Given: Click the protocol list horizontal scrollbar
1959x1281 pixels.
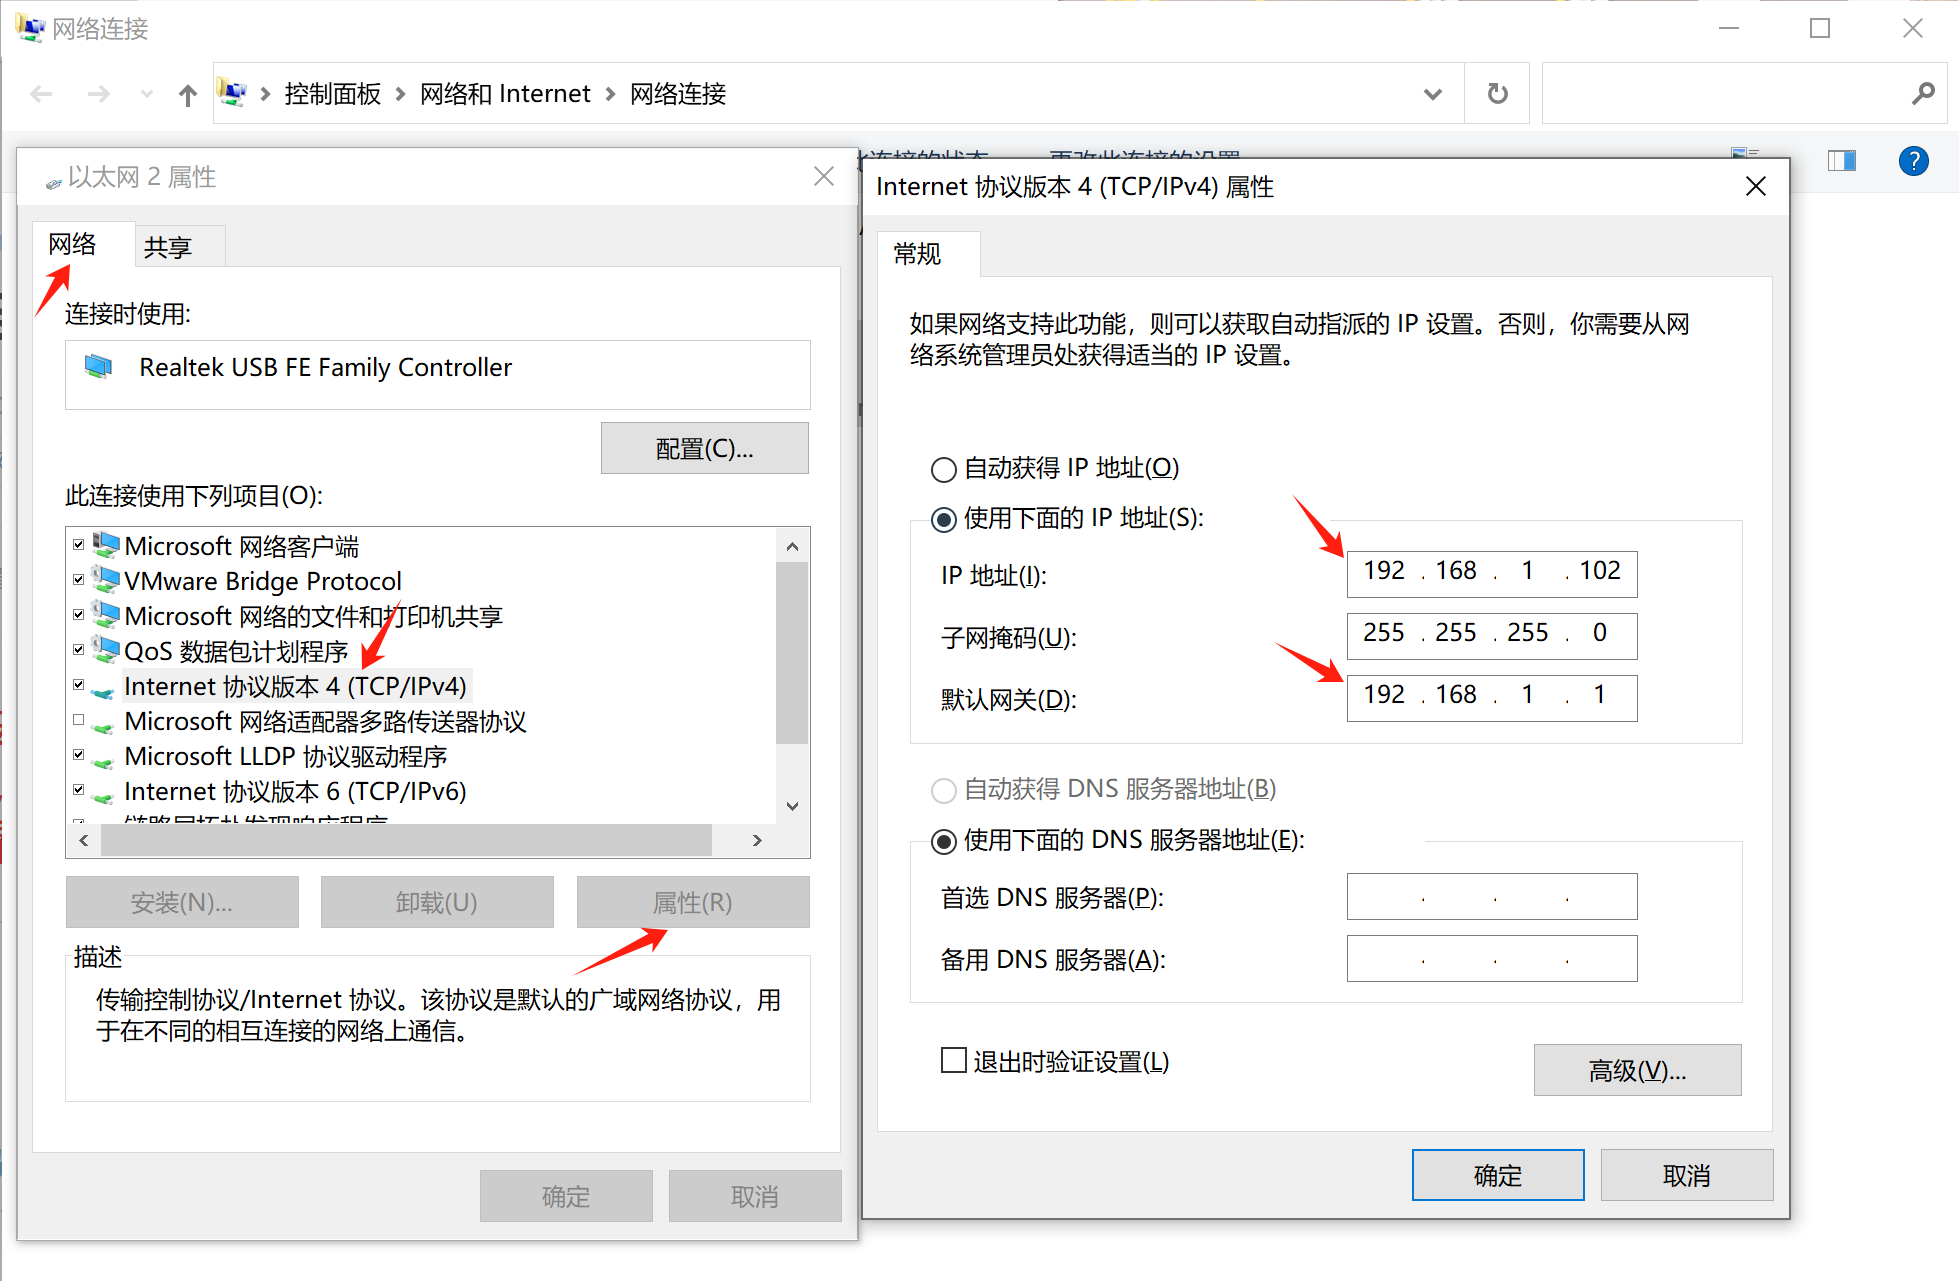Looking at the screenshot, I should pos(406,840).
